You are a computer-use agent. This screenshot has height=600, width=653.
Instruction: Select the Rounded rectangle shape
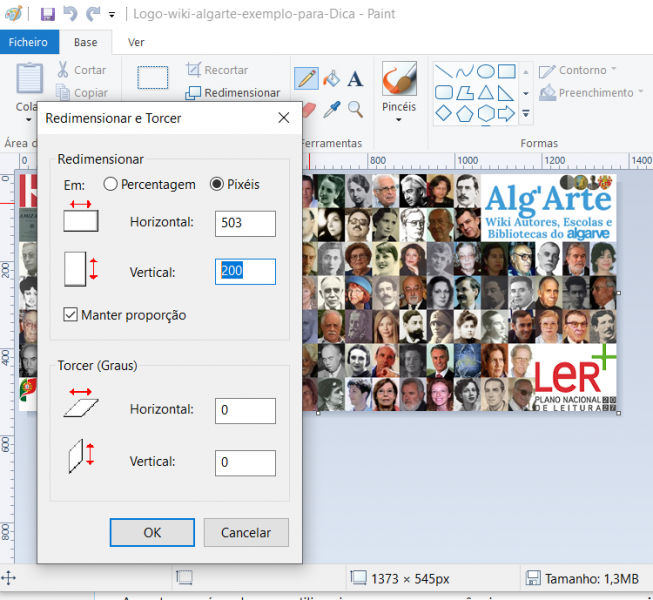(444, 92)
